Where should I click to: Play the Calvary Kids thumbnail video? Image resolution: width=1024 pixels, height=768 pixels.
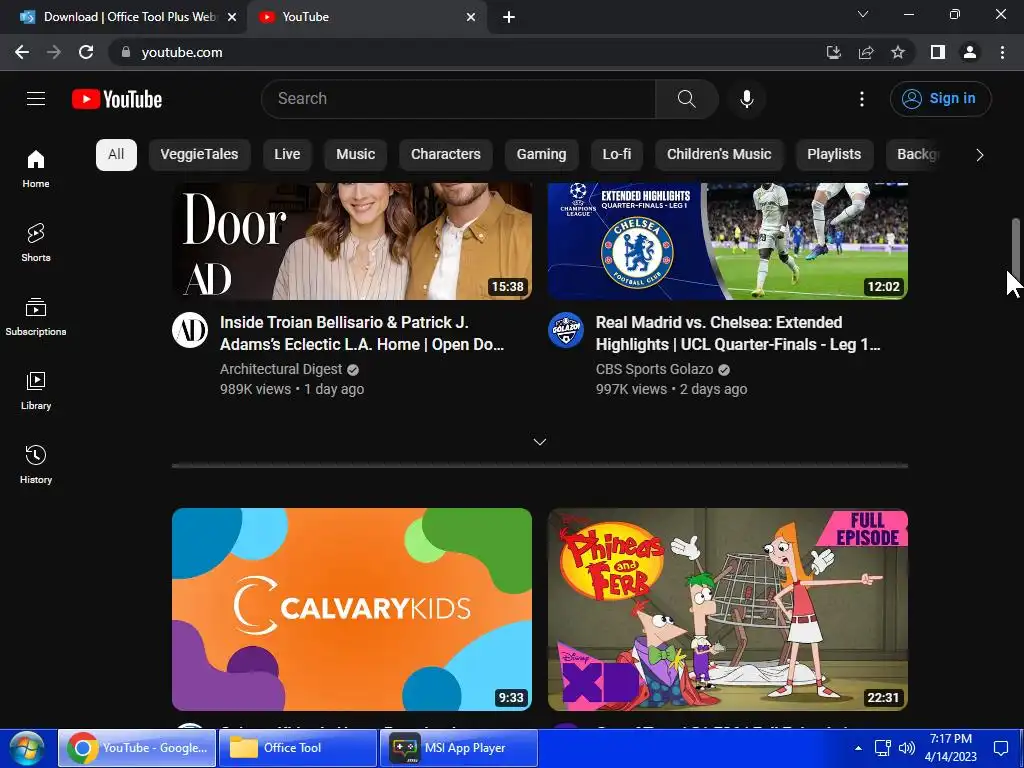coord(352,609)
